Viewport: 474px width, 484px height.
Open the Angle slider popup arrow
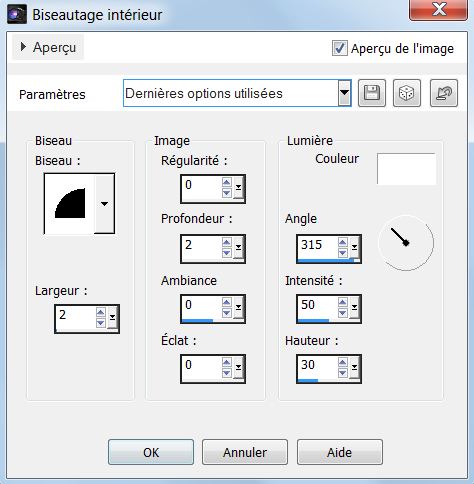[x=354, y=247]
